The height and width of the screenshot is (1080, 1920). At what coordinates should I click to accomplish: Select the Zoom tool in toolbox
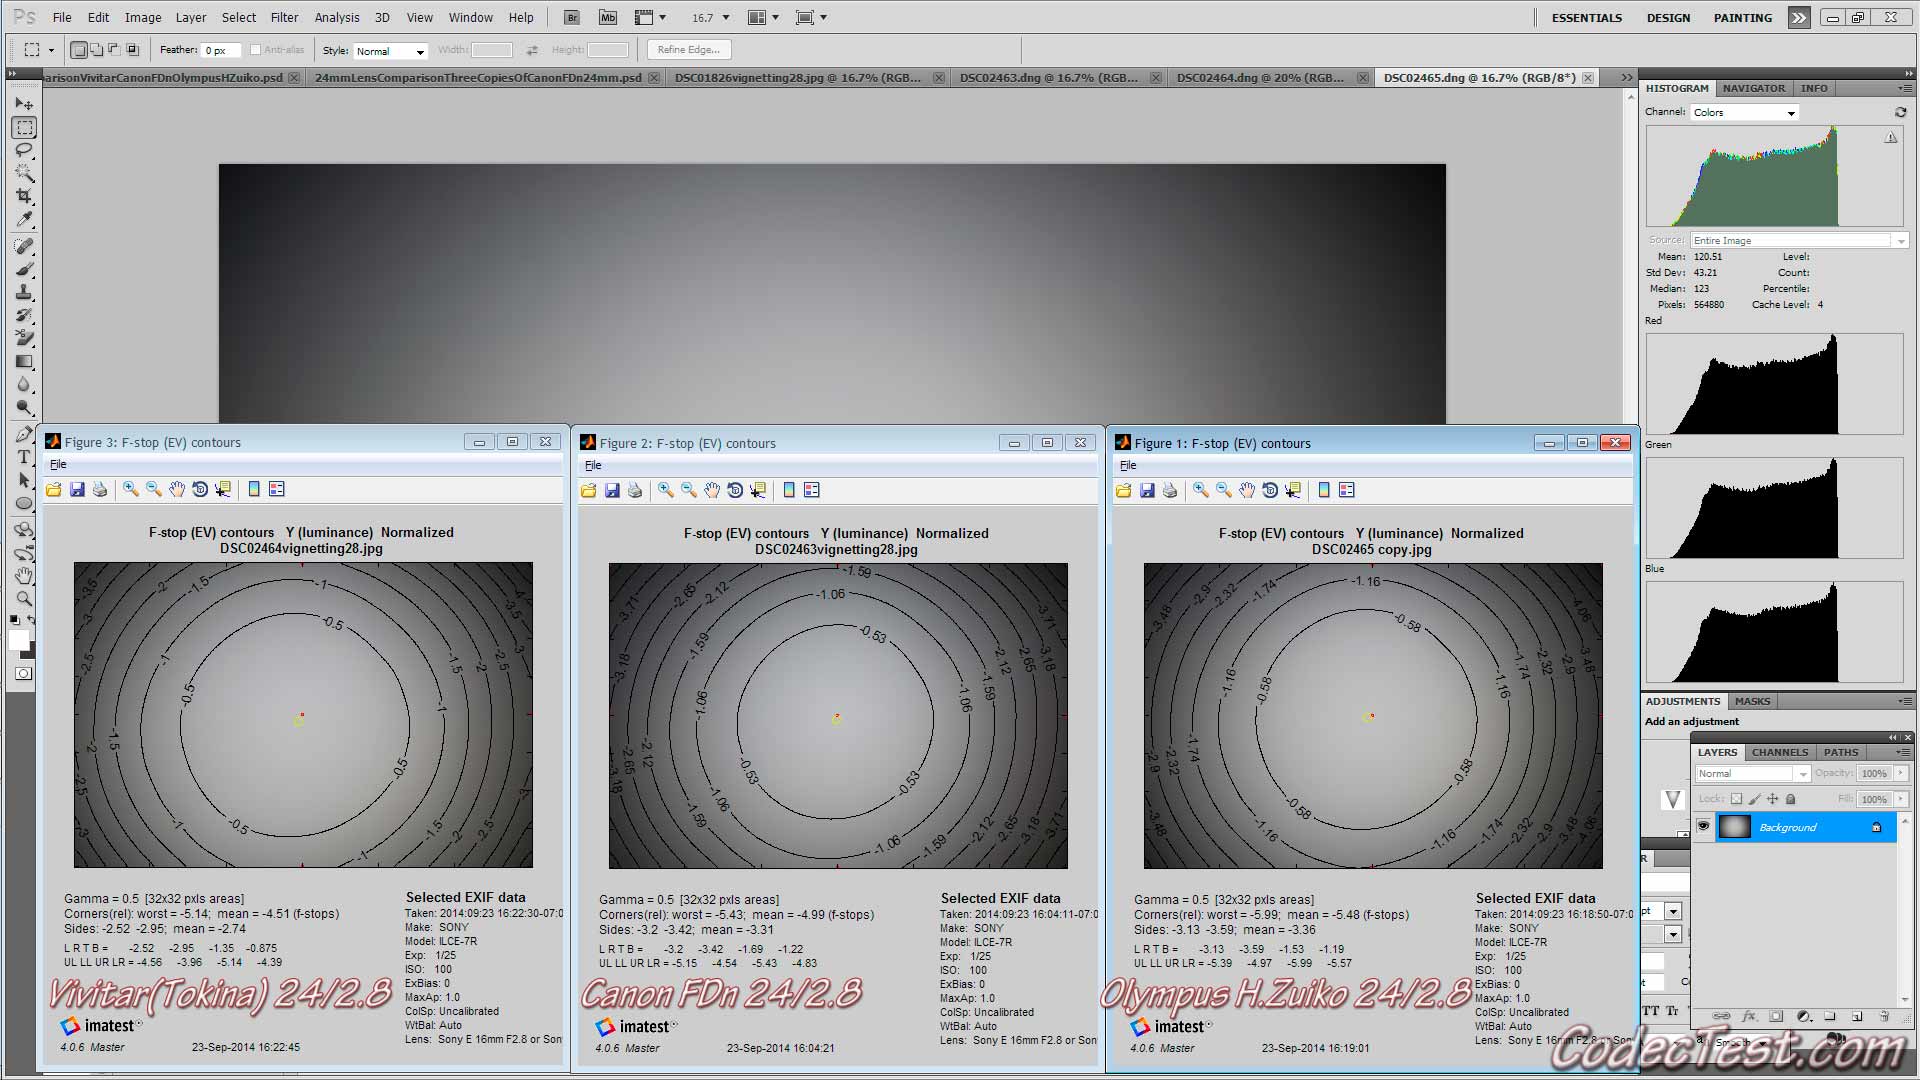pyautogui.click(x=24, y=599)
